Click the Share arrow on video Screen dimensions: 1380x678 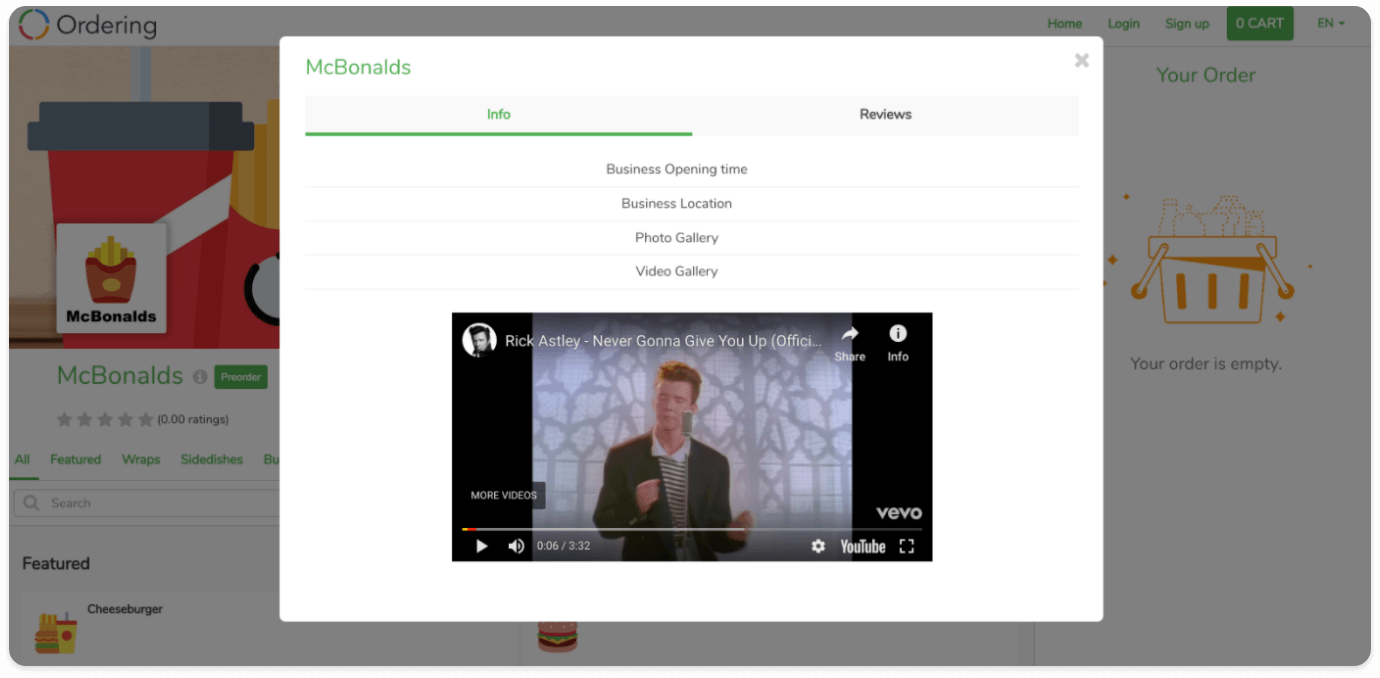pyautogui.click(x=850, y=342)
